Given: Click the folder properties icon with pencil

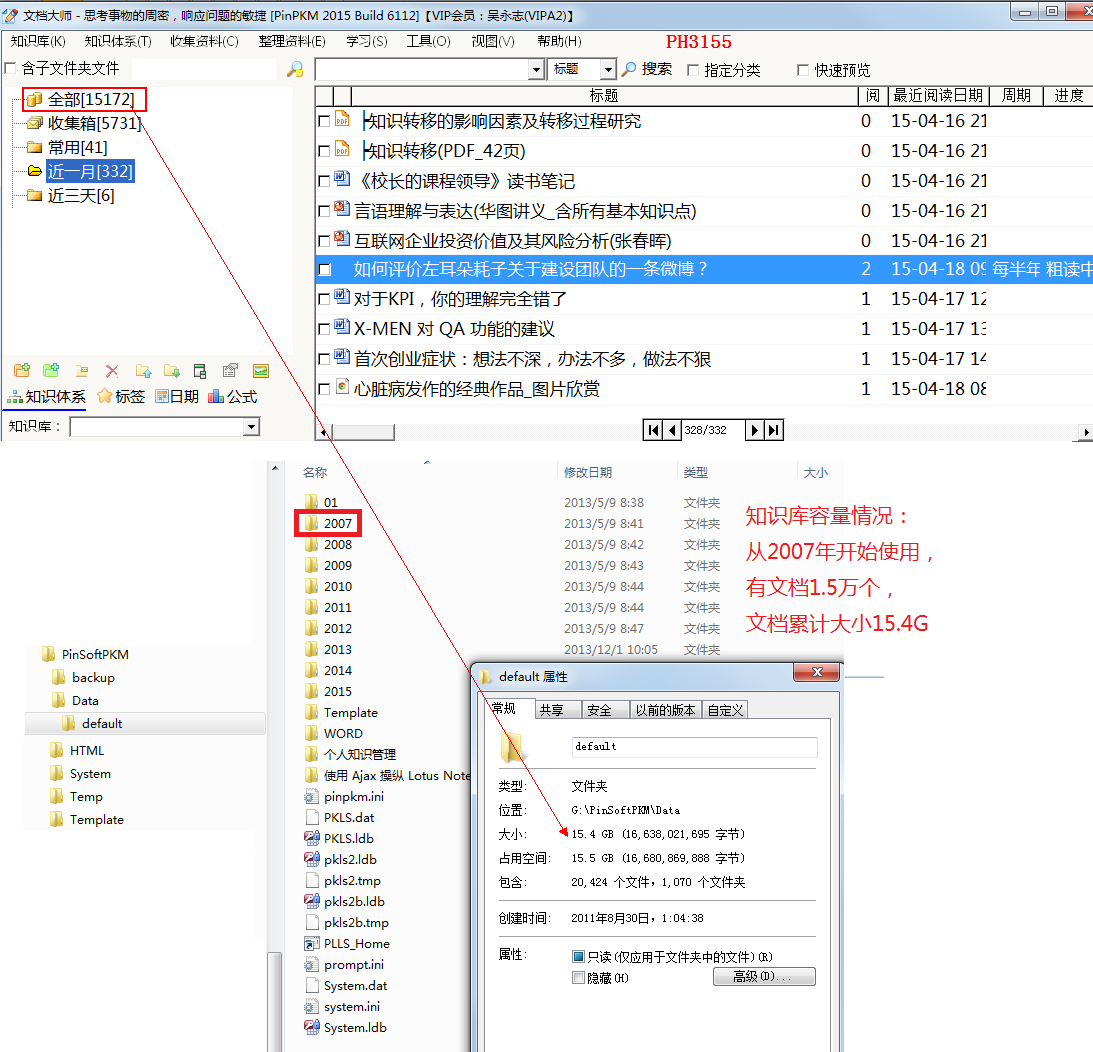Looking at the screenshot, I should click(230, 371).
